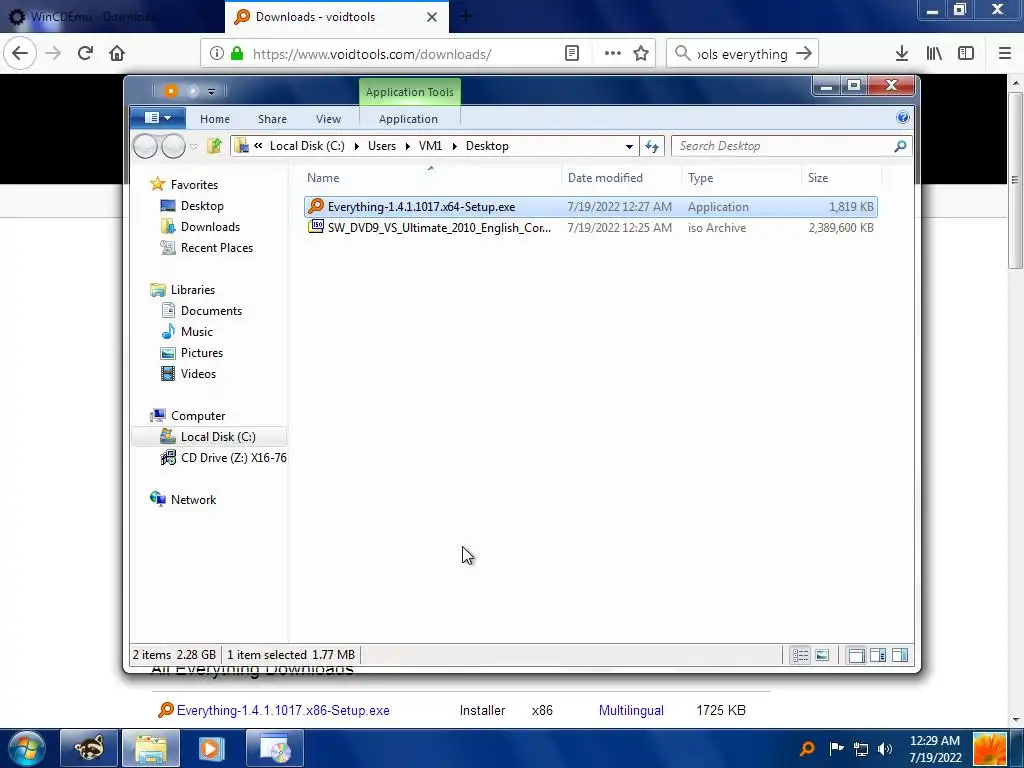Open the Windows Start orb
Screen dimensions: 1024x768
tap(27, 748)
